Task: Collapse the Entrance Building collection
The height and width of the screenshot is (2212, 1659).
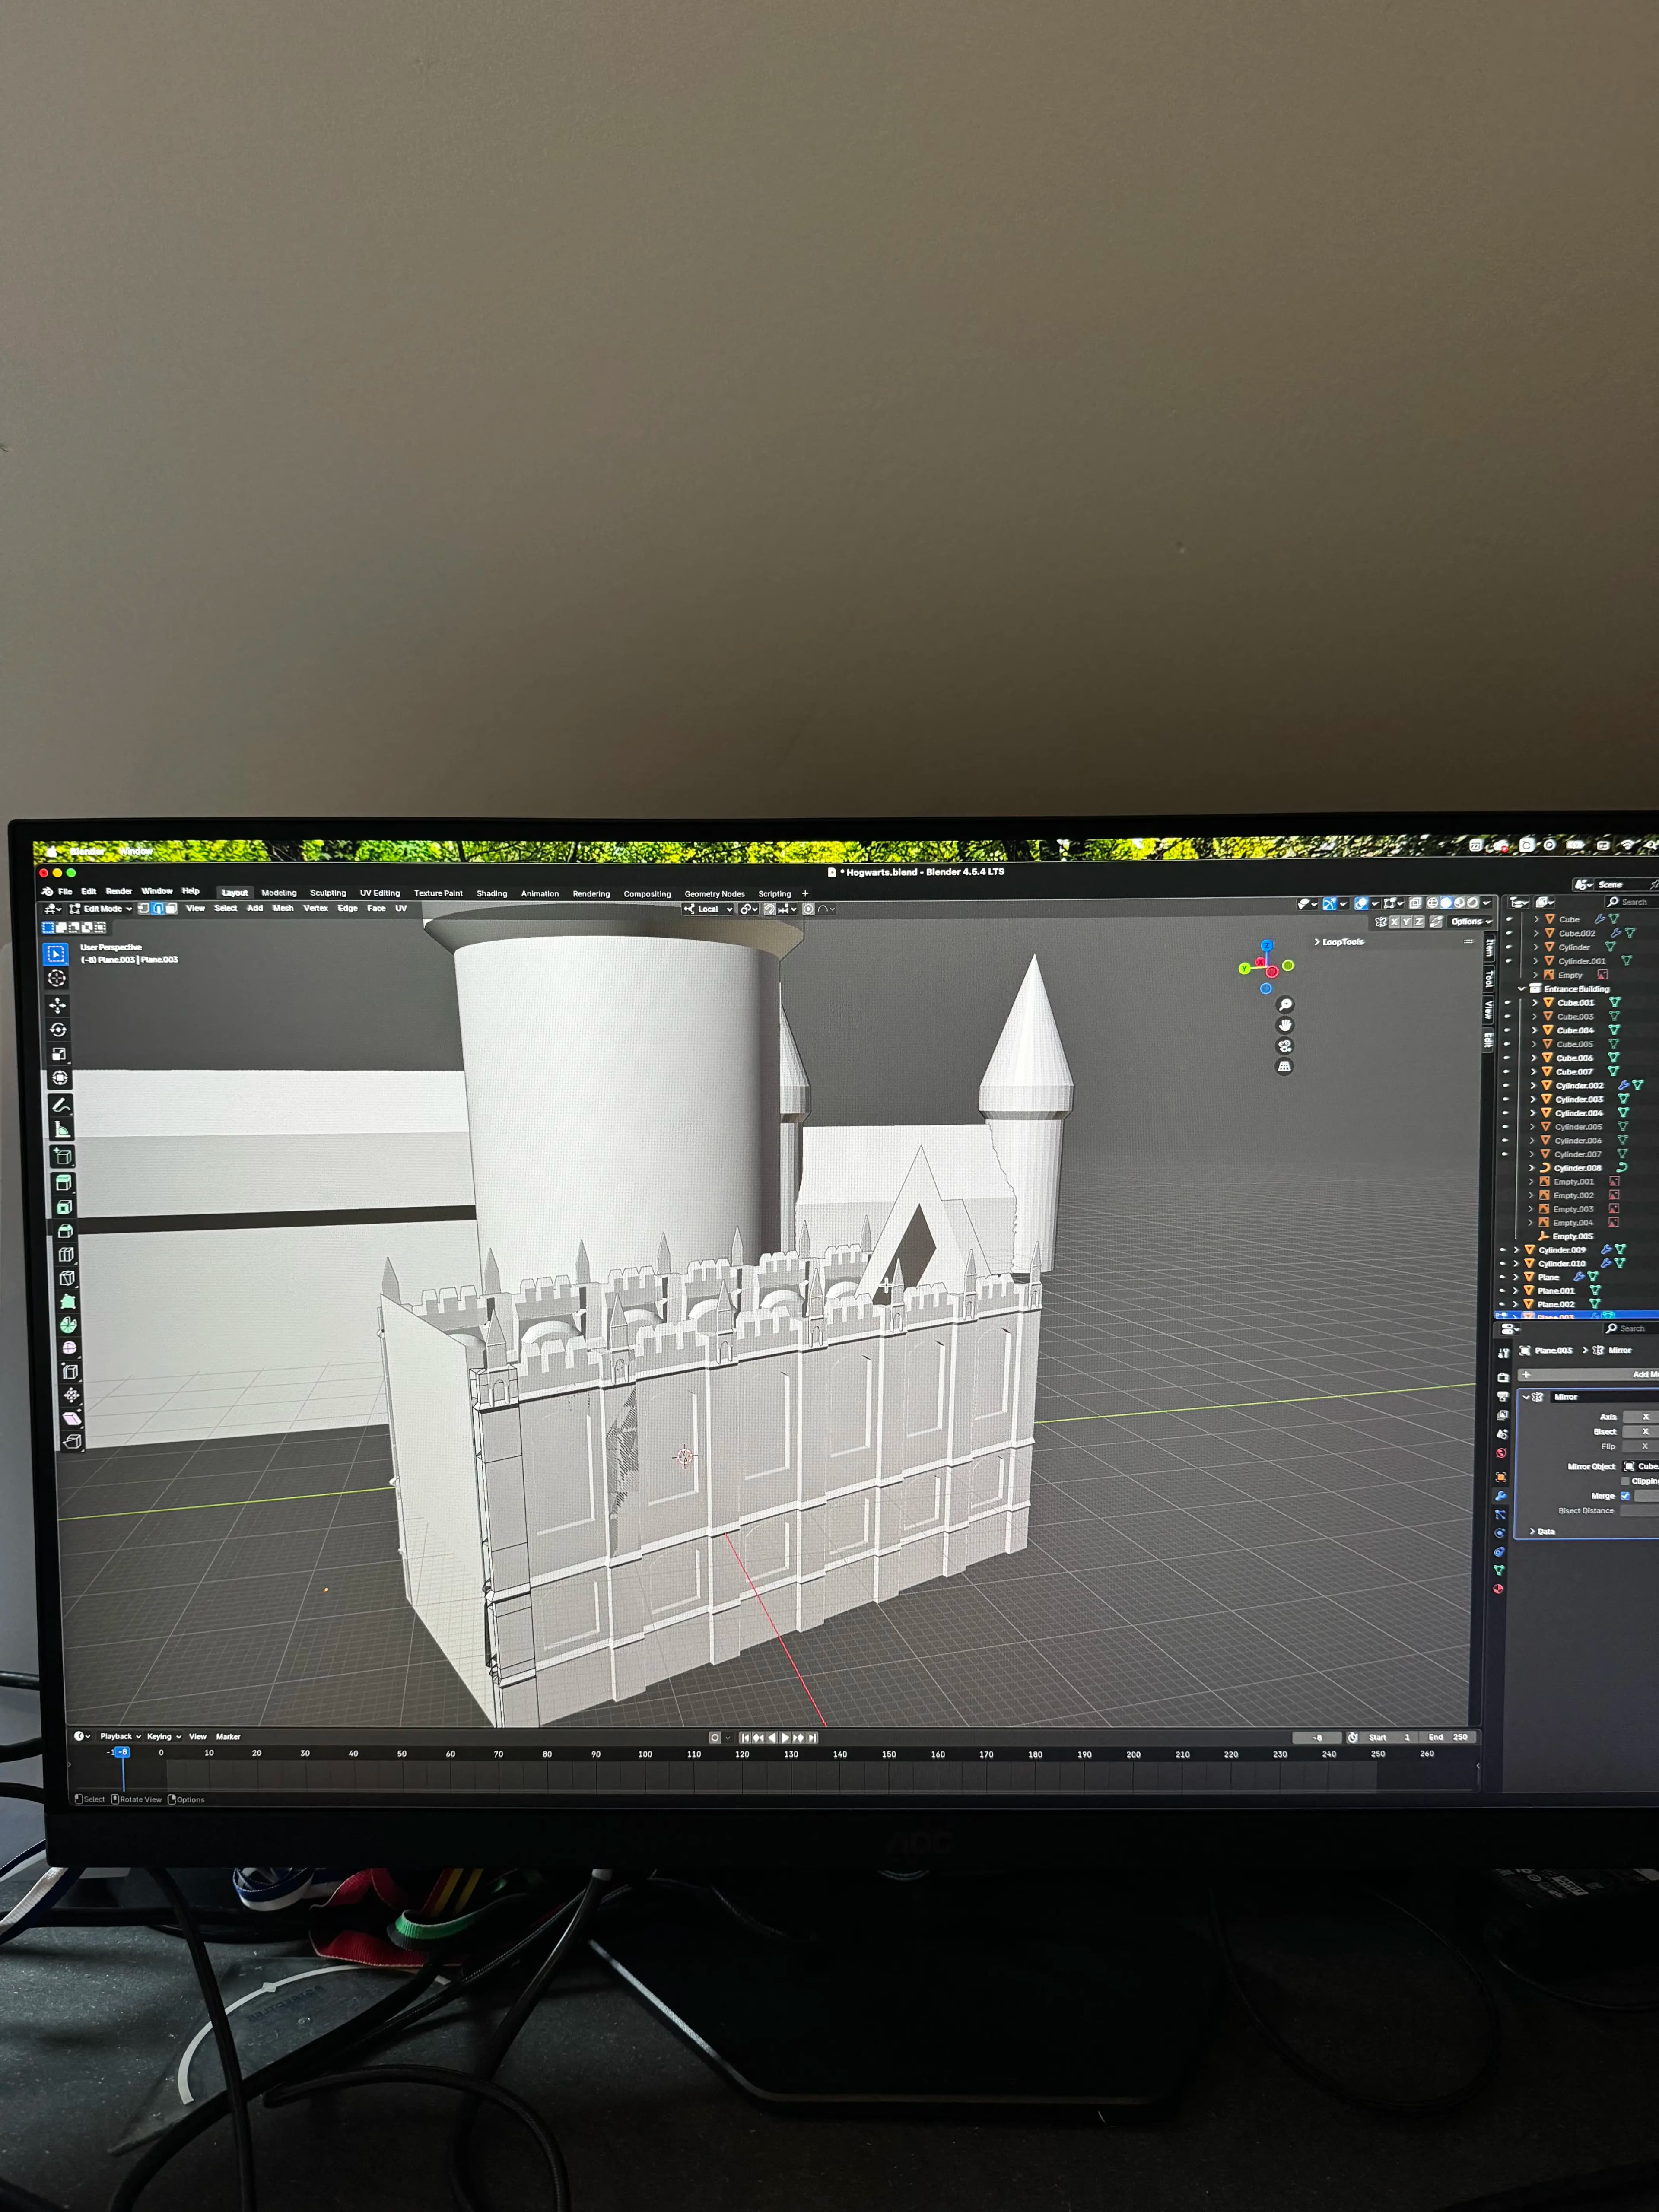Action: (x=1522, y=989)
